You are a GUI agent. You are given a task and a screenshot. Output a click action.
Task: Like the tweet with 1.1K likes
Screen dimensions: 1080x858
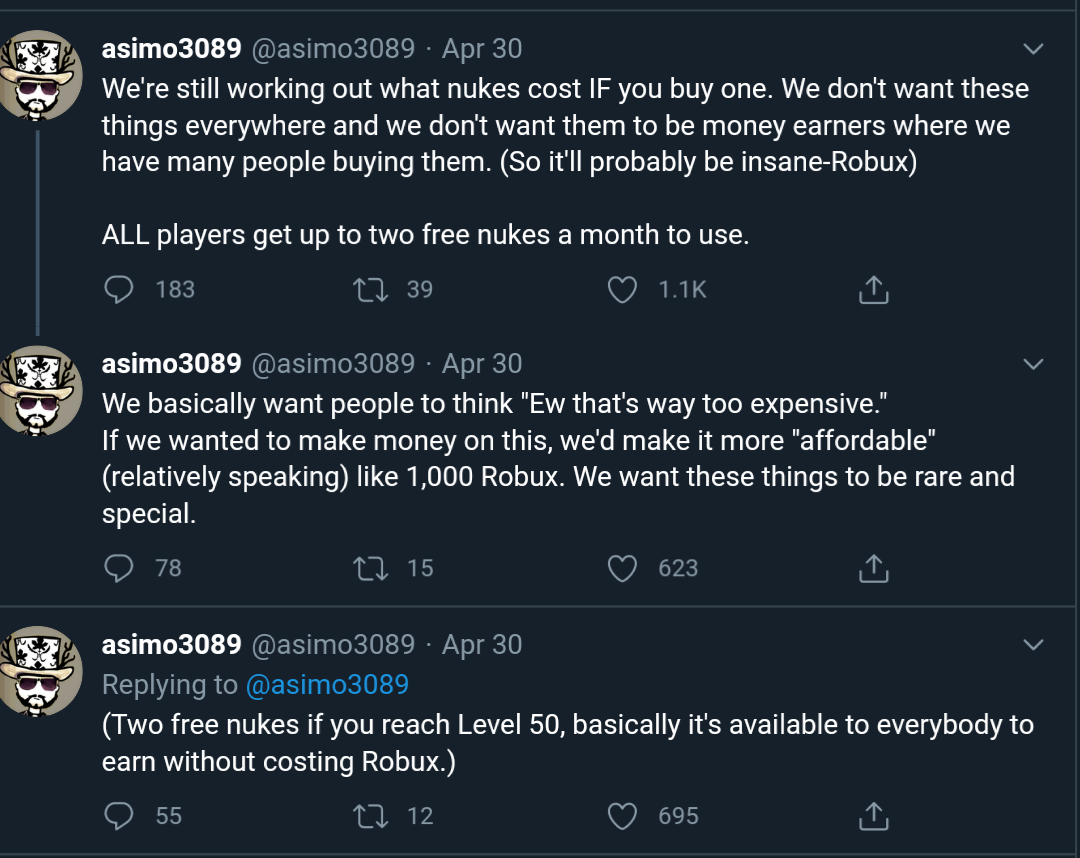623,290
